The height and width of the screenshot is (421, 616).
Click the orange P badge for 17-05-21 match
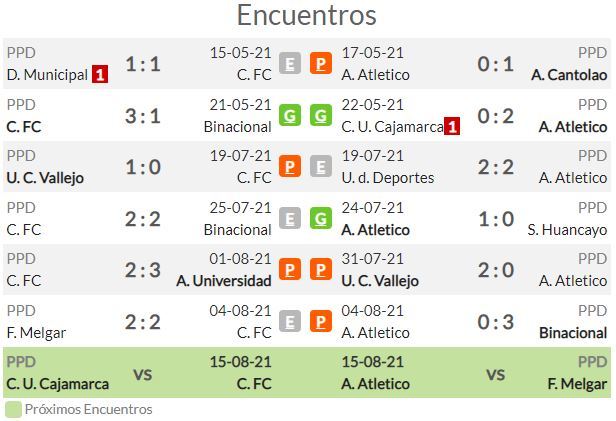[321, 64]
